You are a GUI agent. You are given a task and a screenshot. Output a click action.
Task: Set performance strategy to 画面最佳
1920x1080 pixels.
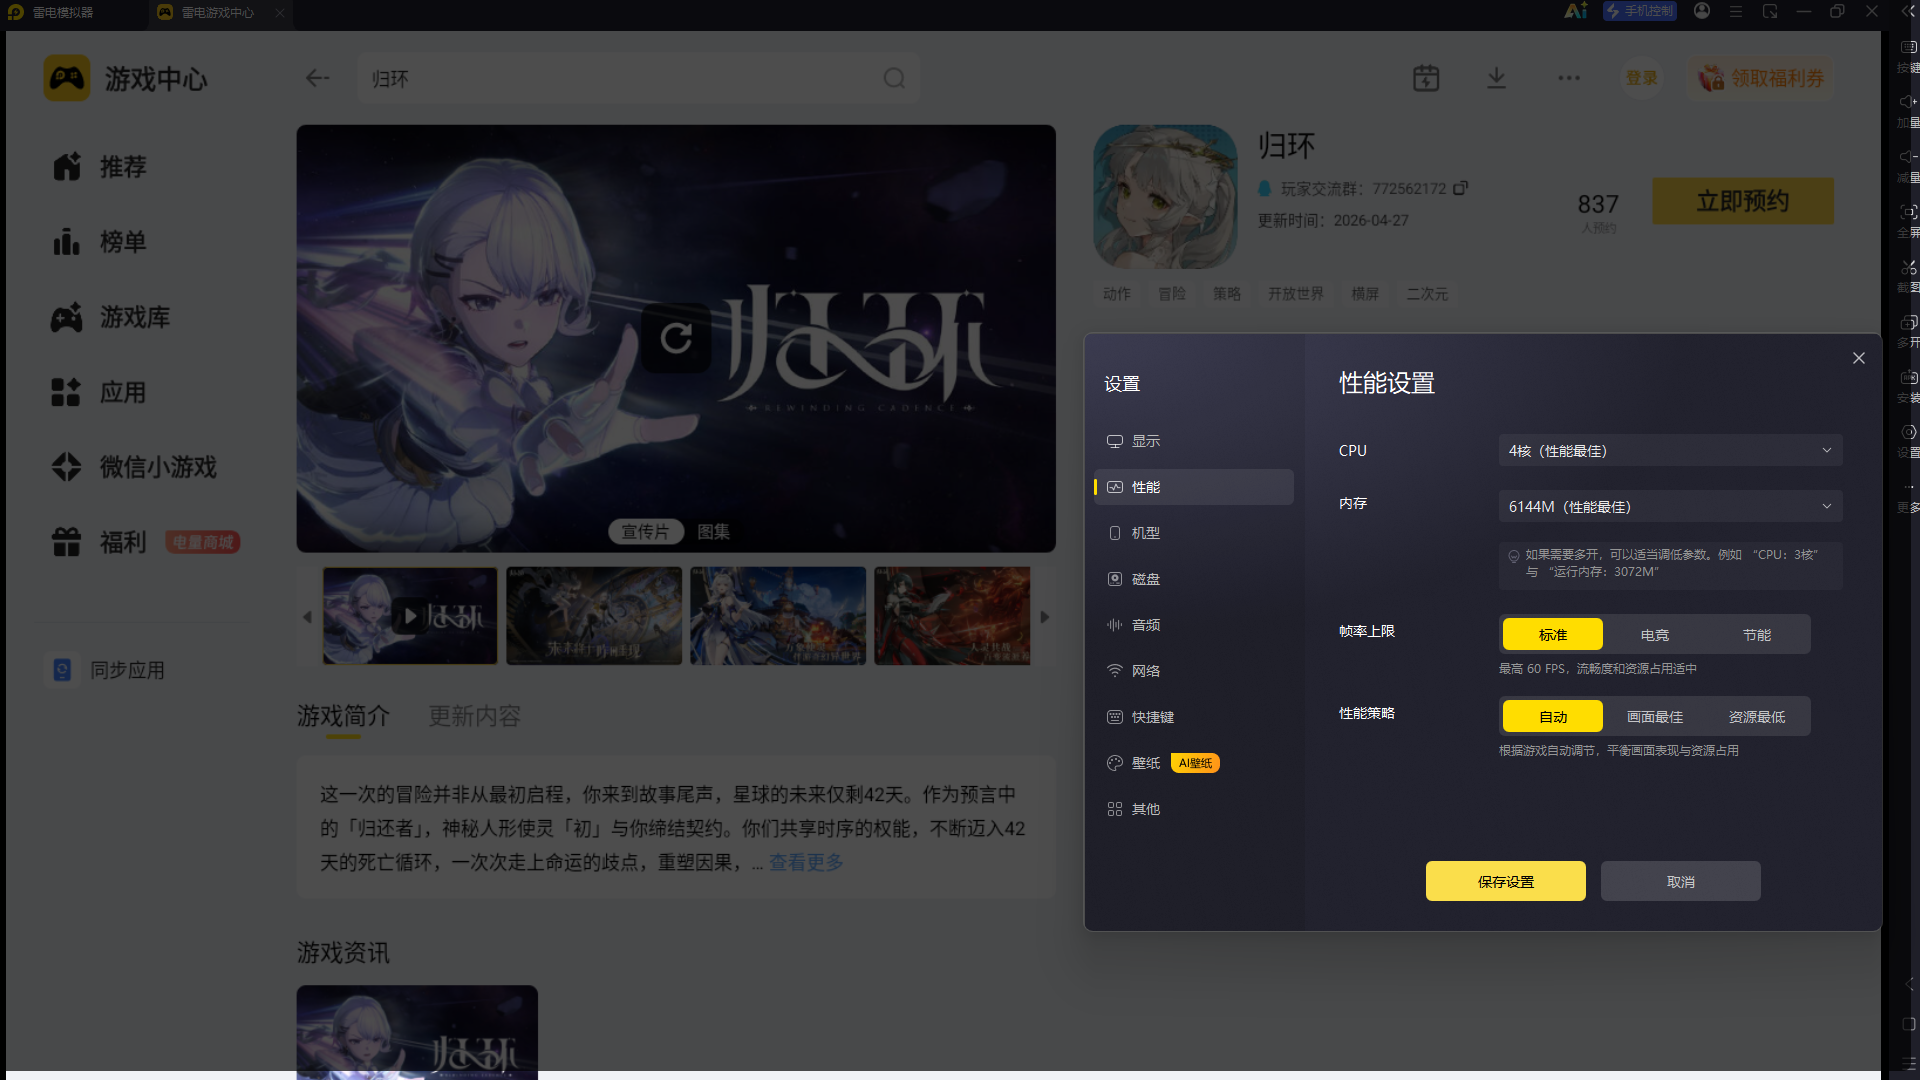point(1655,717)
